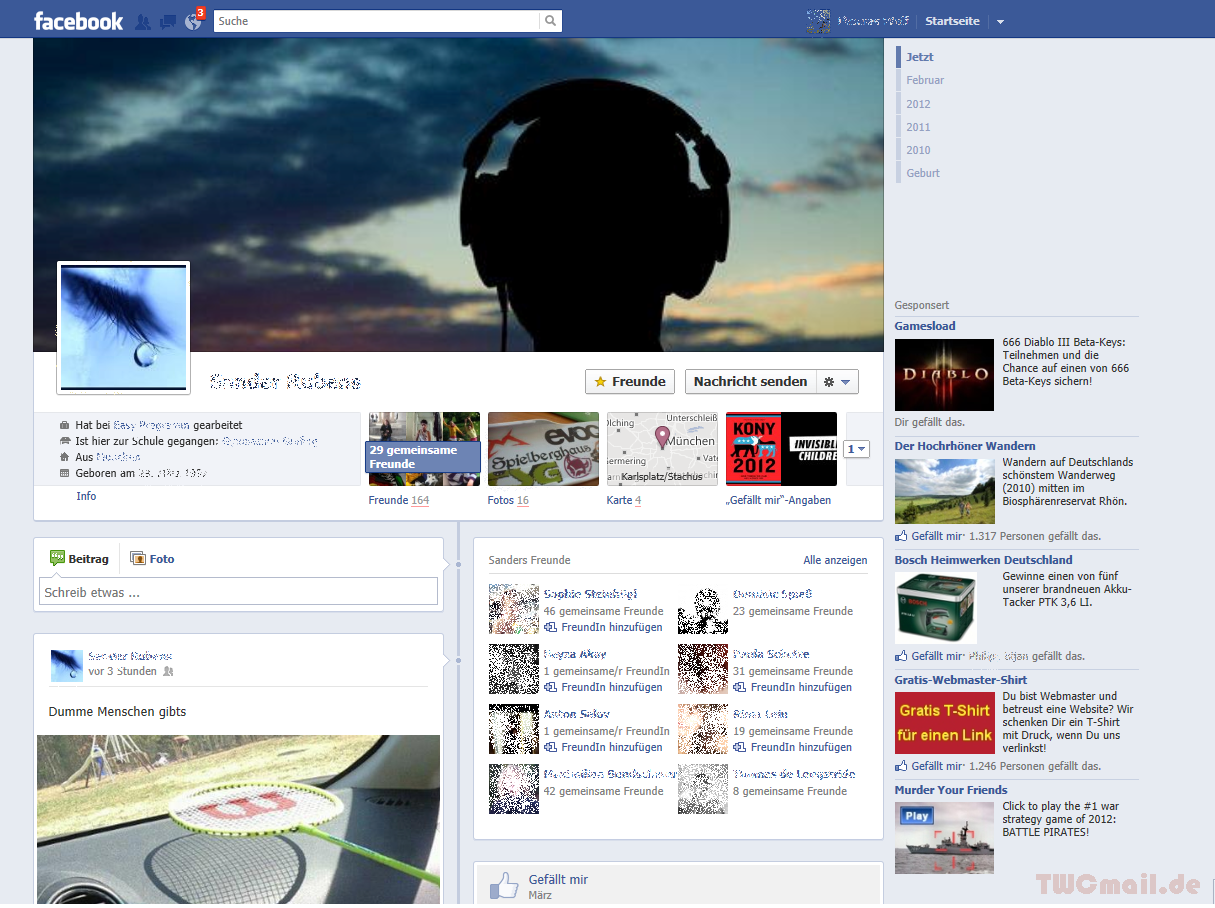Go to Startseite in top bar
The width and height of the screenshot is (1215, 908).
pyautogui.click(x=952, y=21)
